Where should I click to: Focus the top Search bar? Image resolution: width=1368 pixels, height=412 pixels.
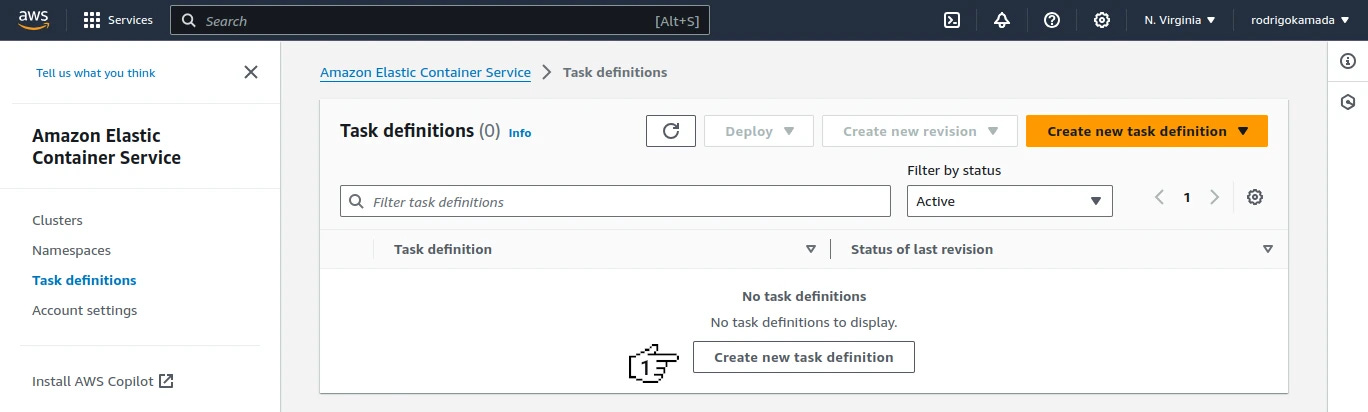(x=440, y=20)
